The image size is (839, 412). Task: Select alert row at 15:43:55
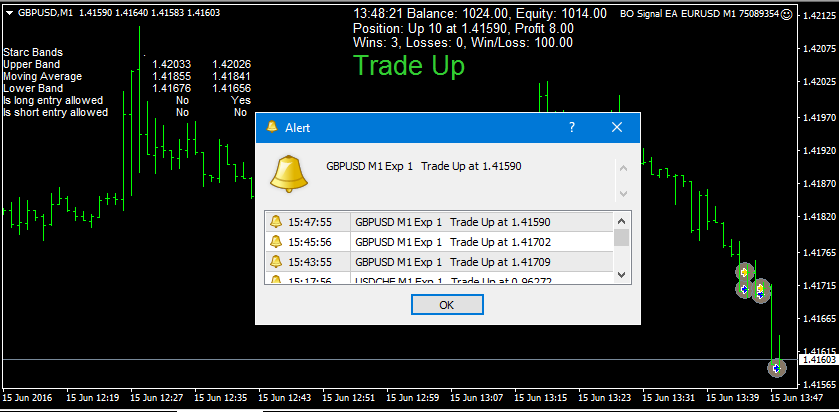(439, 262)
